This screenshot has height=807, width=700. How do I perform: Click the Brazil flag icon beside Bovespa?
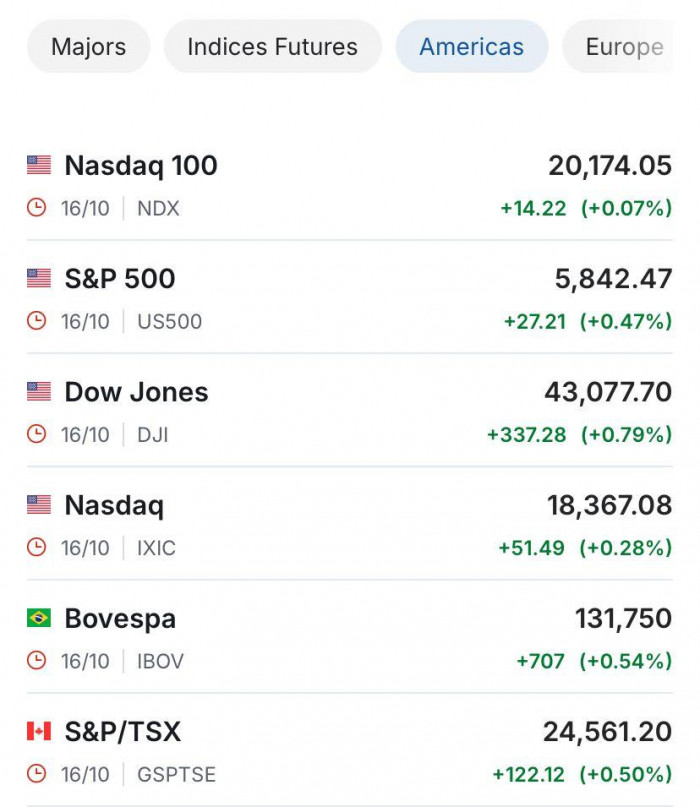point(39,618)
